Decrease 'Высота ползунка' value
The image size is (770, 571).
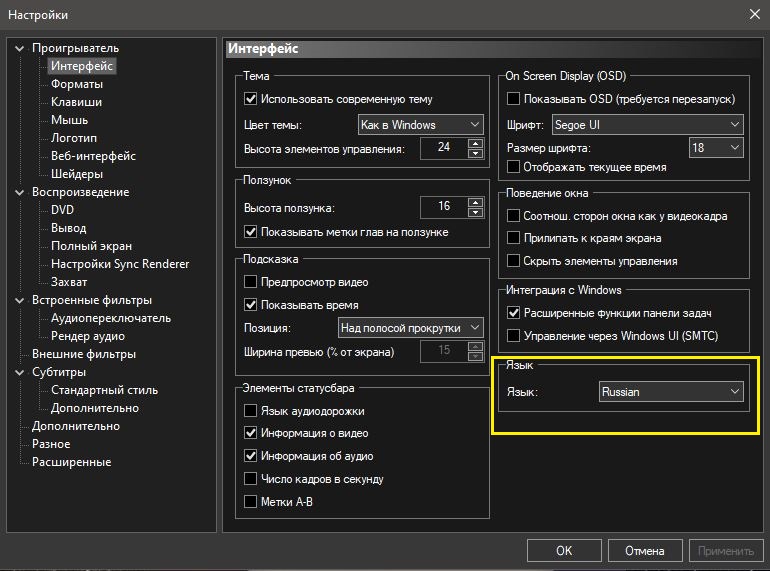click(x=475, y=212)
